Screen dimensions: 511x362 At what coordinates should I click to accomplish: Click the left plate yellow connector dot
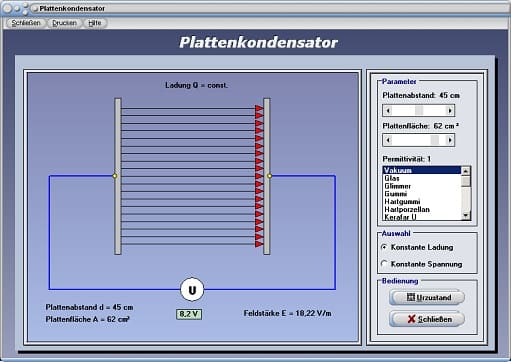[115, 176]
